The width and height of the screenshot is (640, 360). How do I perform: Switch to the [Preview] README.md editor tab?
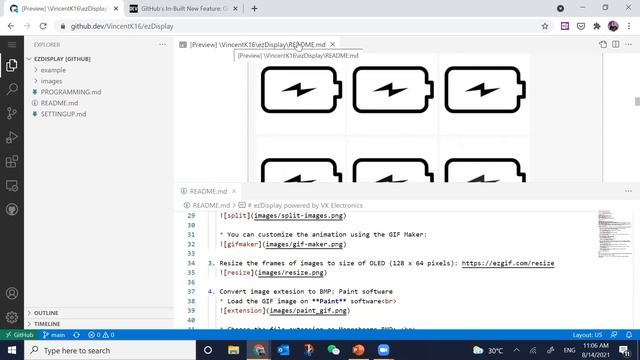257,44
